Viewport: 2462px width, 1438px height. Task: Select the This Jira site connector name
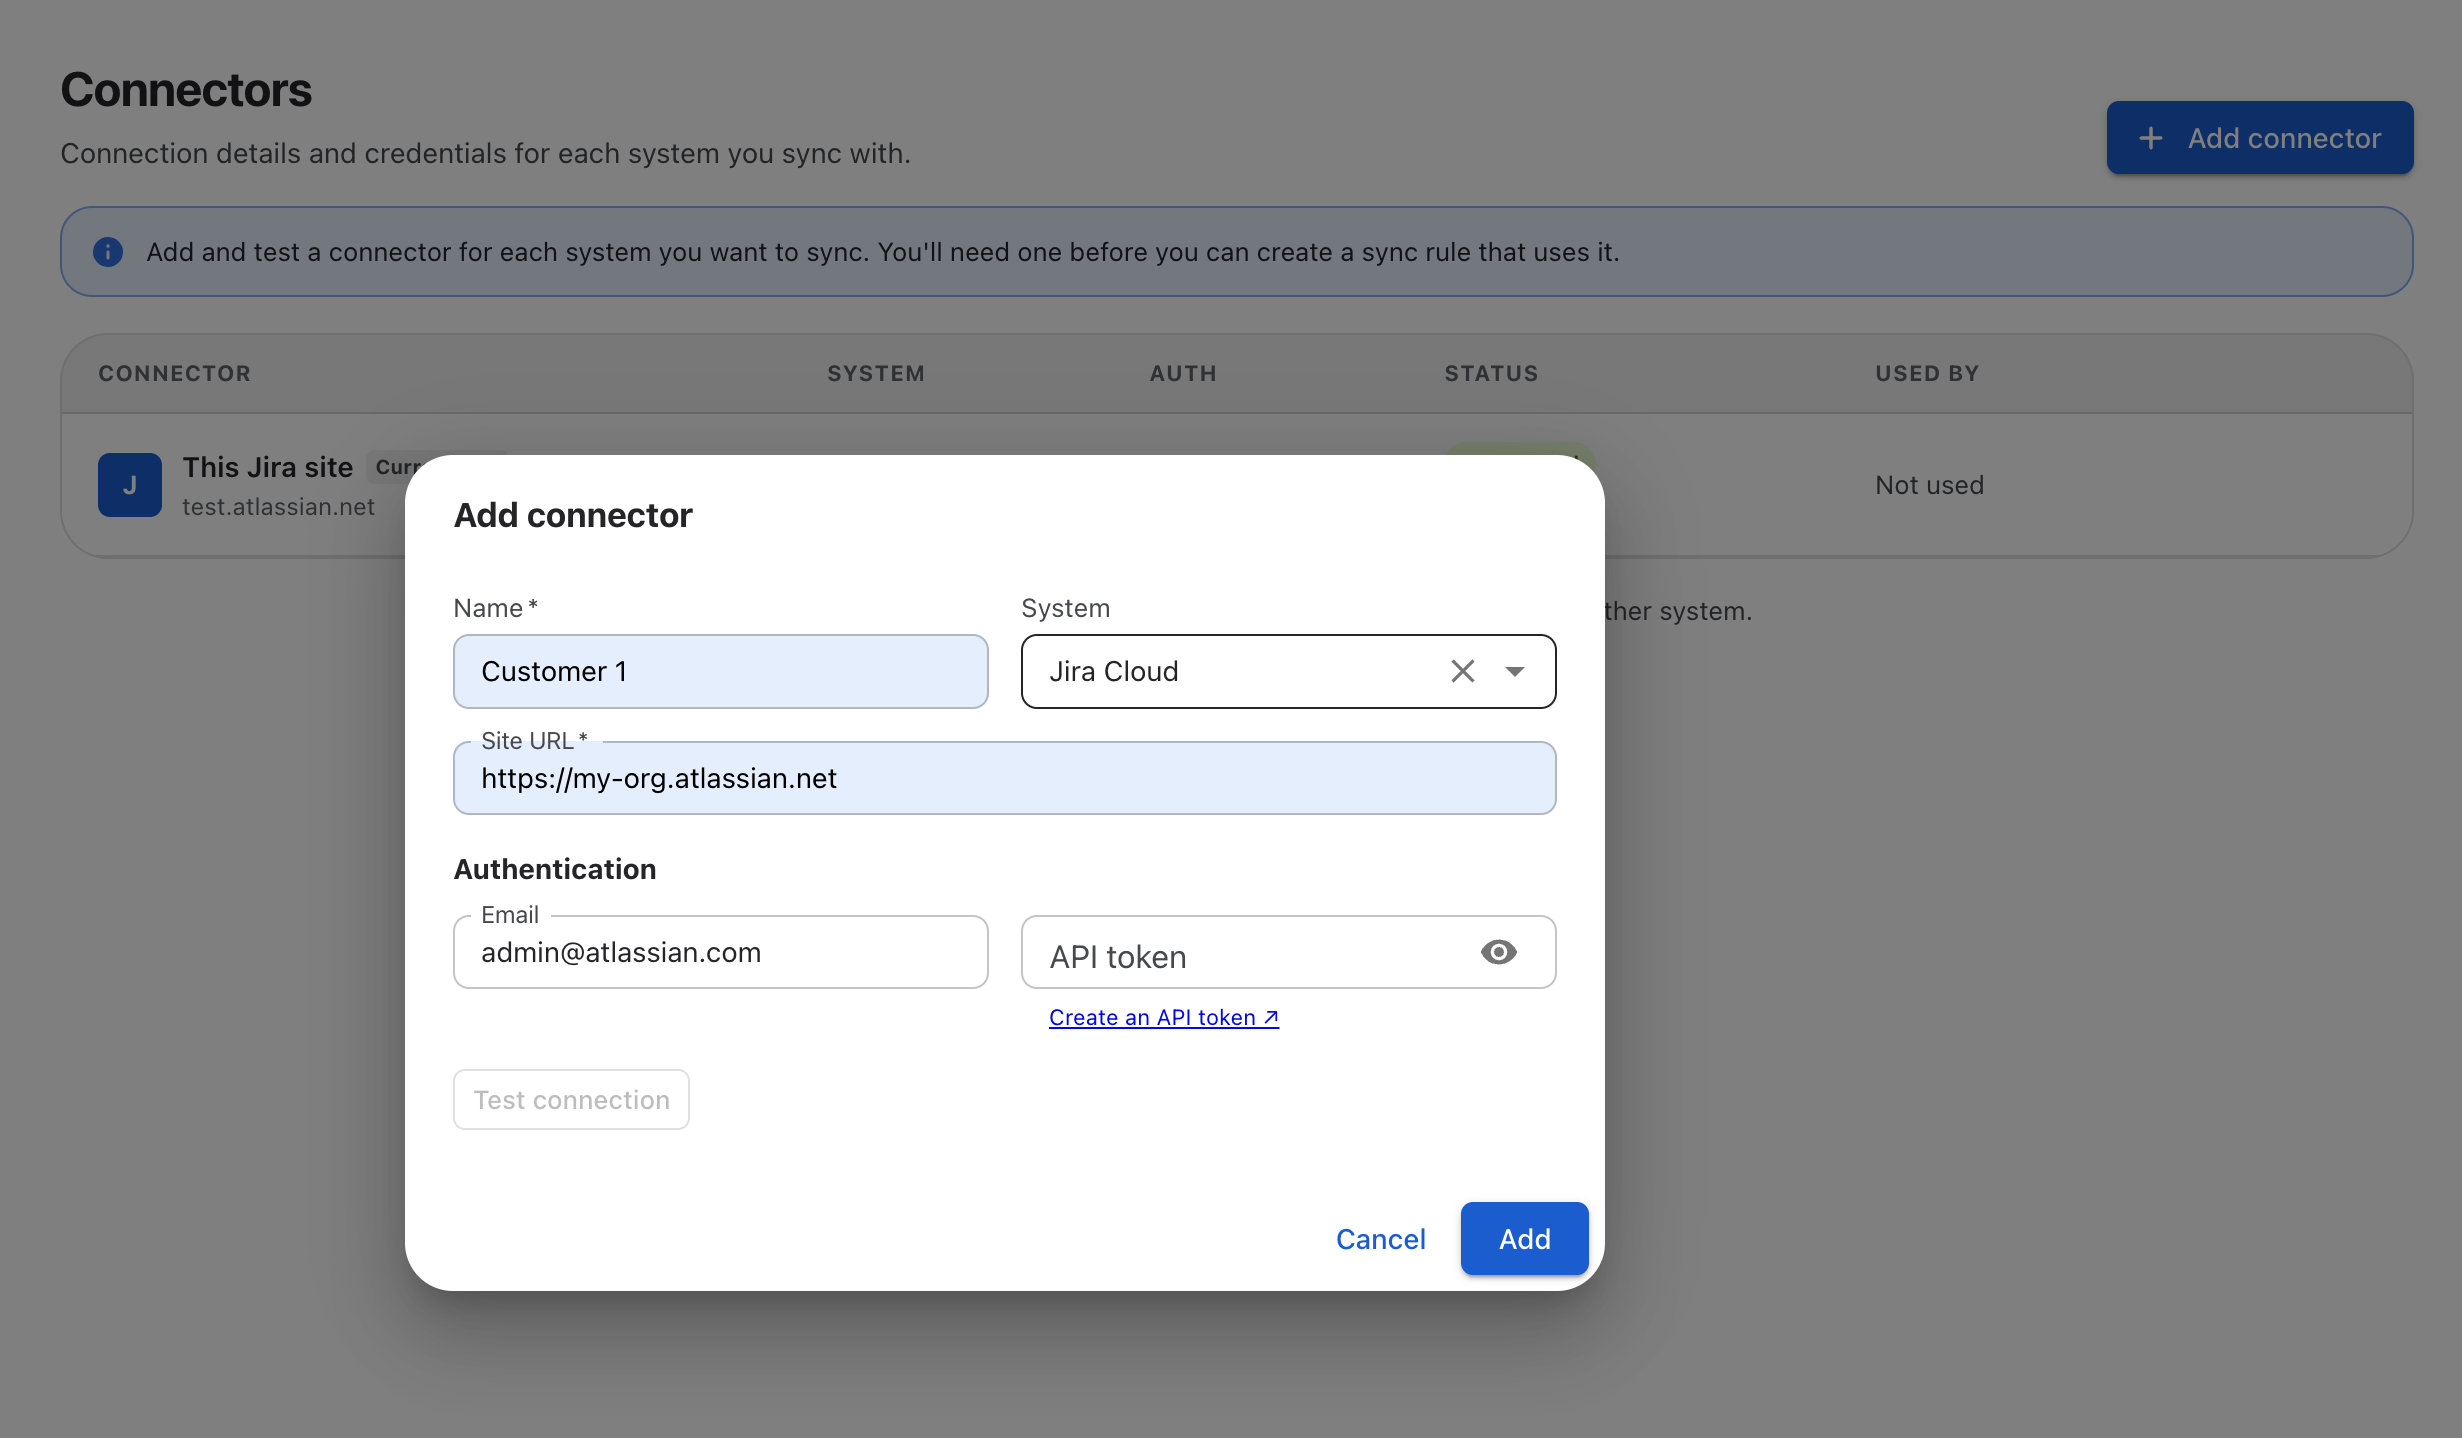point(268,467)
